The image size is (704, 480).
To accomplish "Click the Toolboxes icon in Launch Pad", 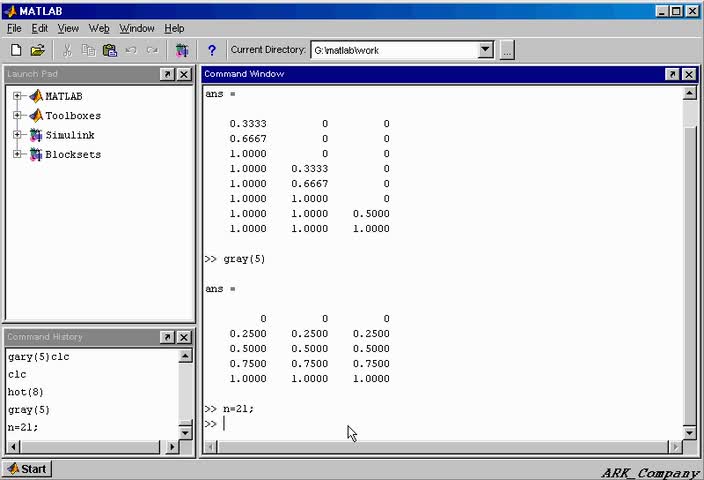I will tap(36, 115).
